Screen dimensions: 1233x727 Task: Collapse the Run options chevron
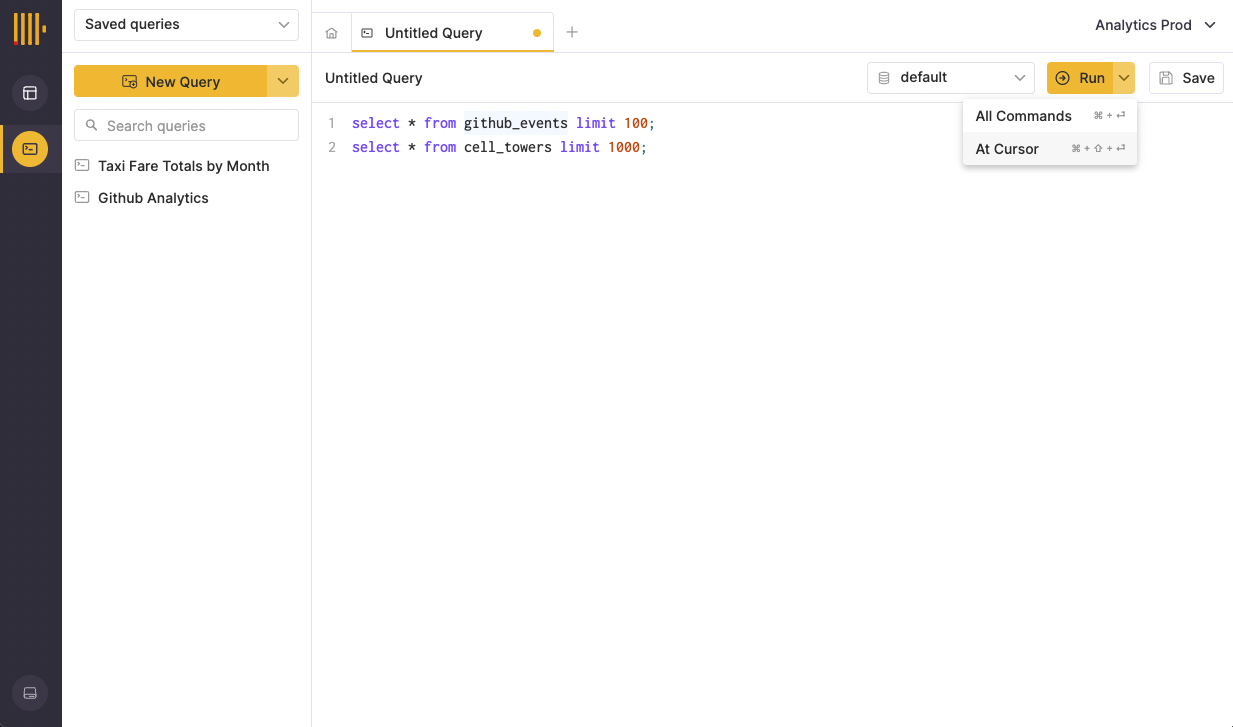click(1124, 78)
